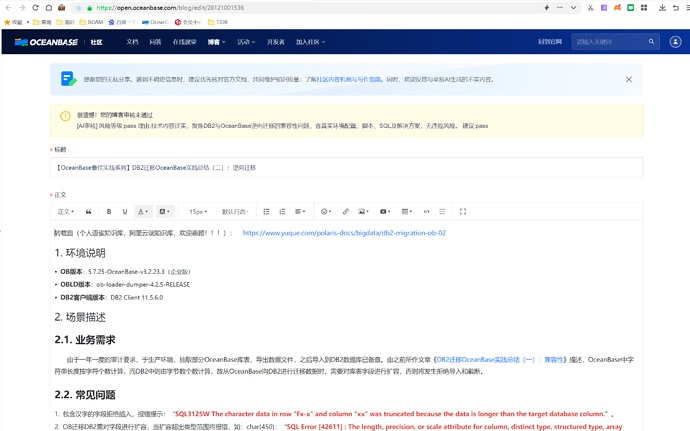Toggle bold formatting in the editor
Image resolution: width=690 pixels, height=431 pixels.
pyautogui.click(x=109, y=212)
